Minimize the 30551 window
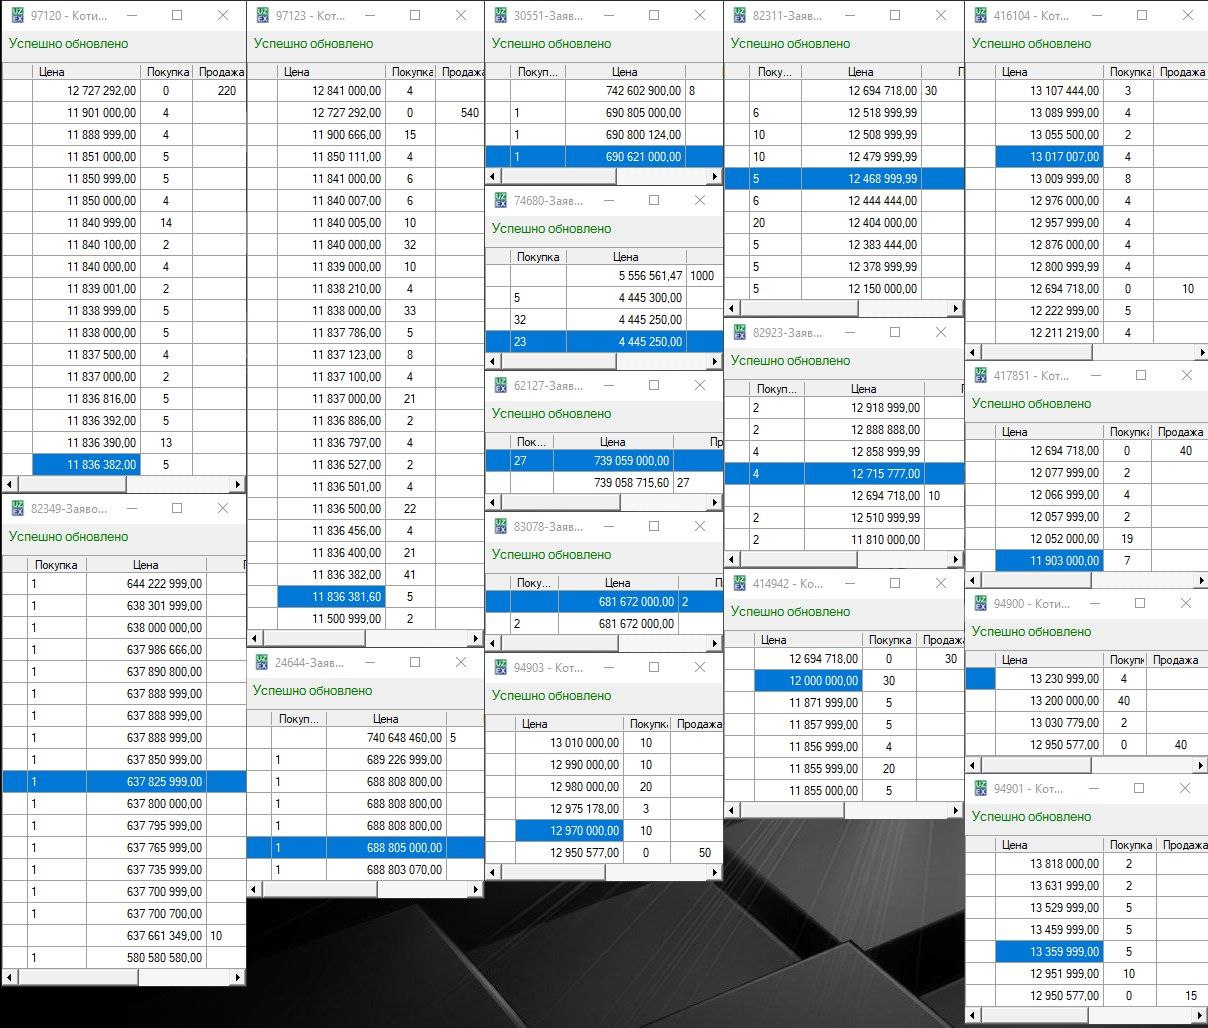1208x1028 pixels. point(608,16)
